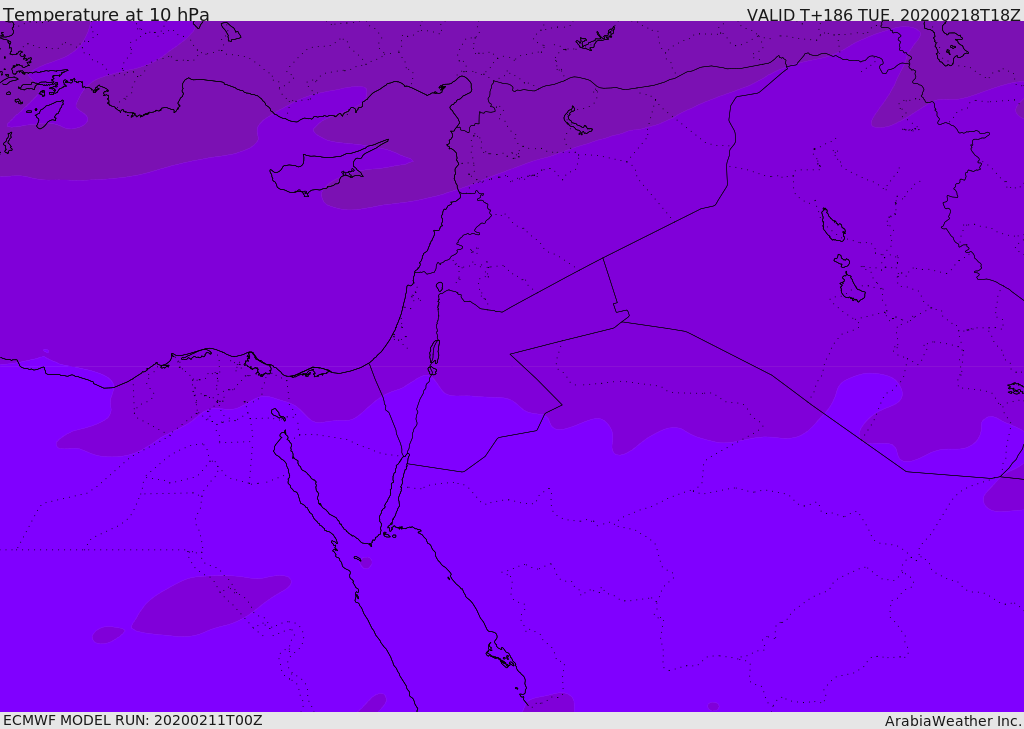Click the "Temperature at 10 hPa" title
Screen dimensions: 1024x729
[x=106, y=15]
